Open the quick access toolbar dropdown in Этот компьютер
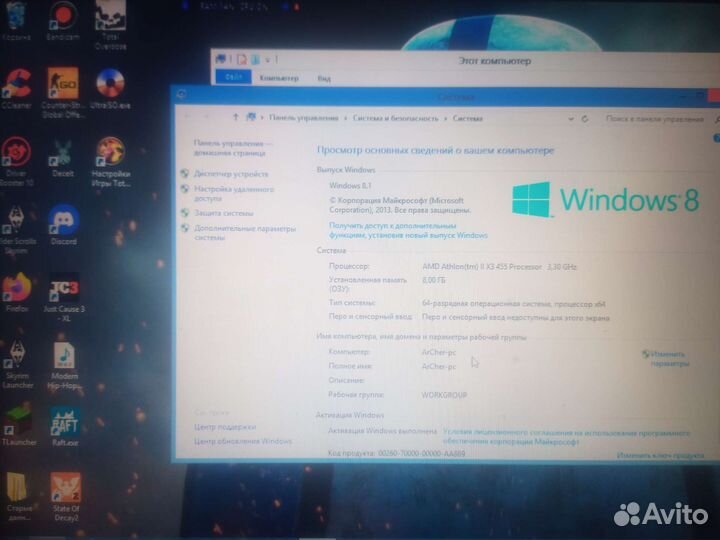The width and height of the screenshot is (720, 540). 268,60
